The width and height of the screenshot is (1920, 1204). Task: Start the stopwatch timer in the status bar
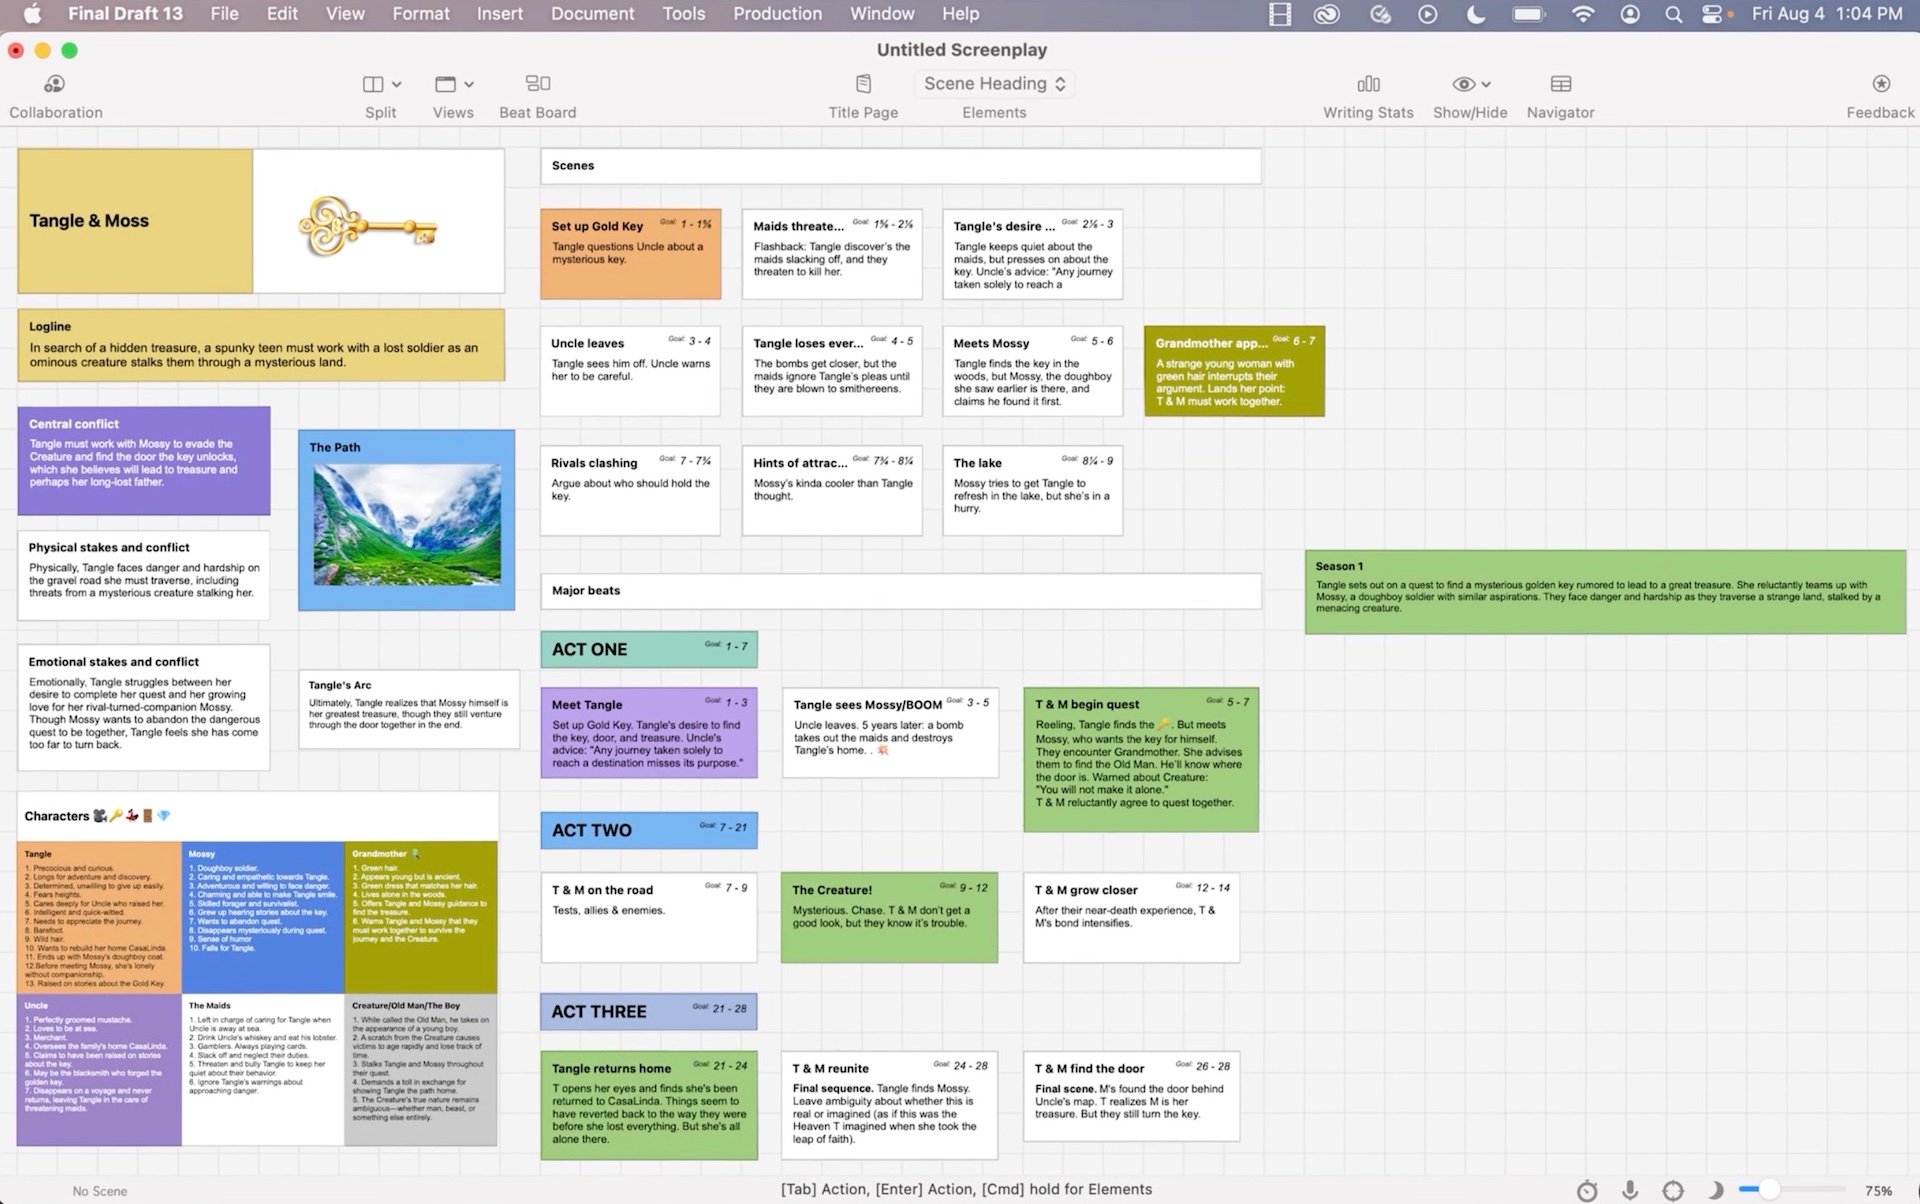(x=1587, y=1191)
